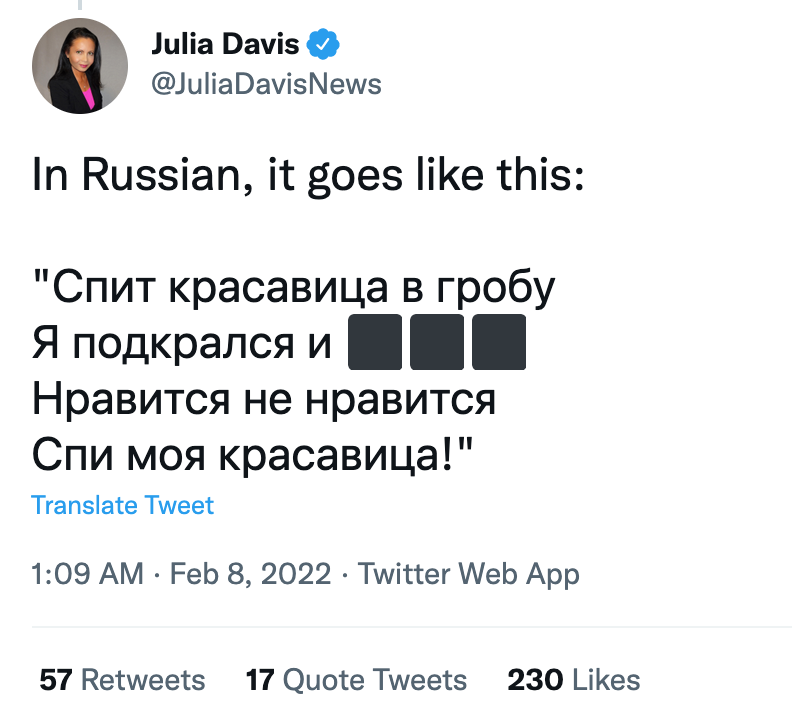The image size is (792, 714).
Task: View the 57 Retweets list
Action: 122,681
